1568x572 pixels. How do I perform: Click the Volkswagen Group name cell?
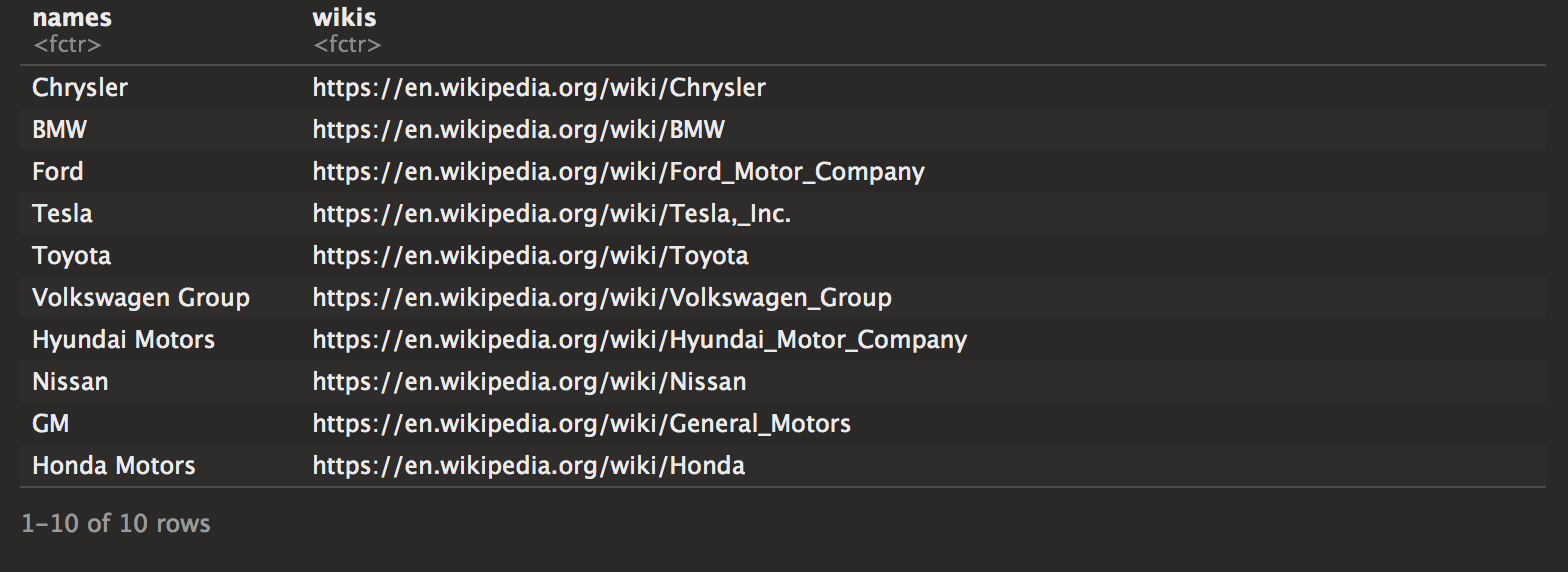coord(141,298)
